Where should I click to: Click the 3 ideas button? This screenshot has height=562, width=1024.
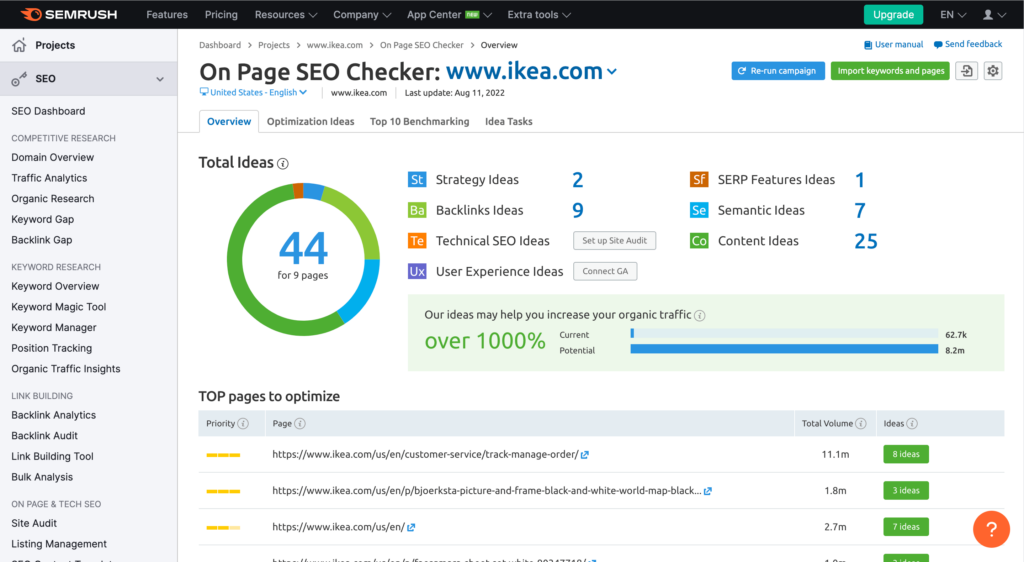[906, 490]
